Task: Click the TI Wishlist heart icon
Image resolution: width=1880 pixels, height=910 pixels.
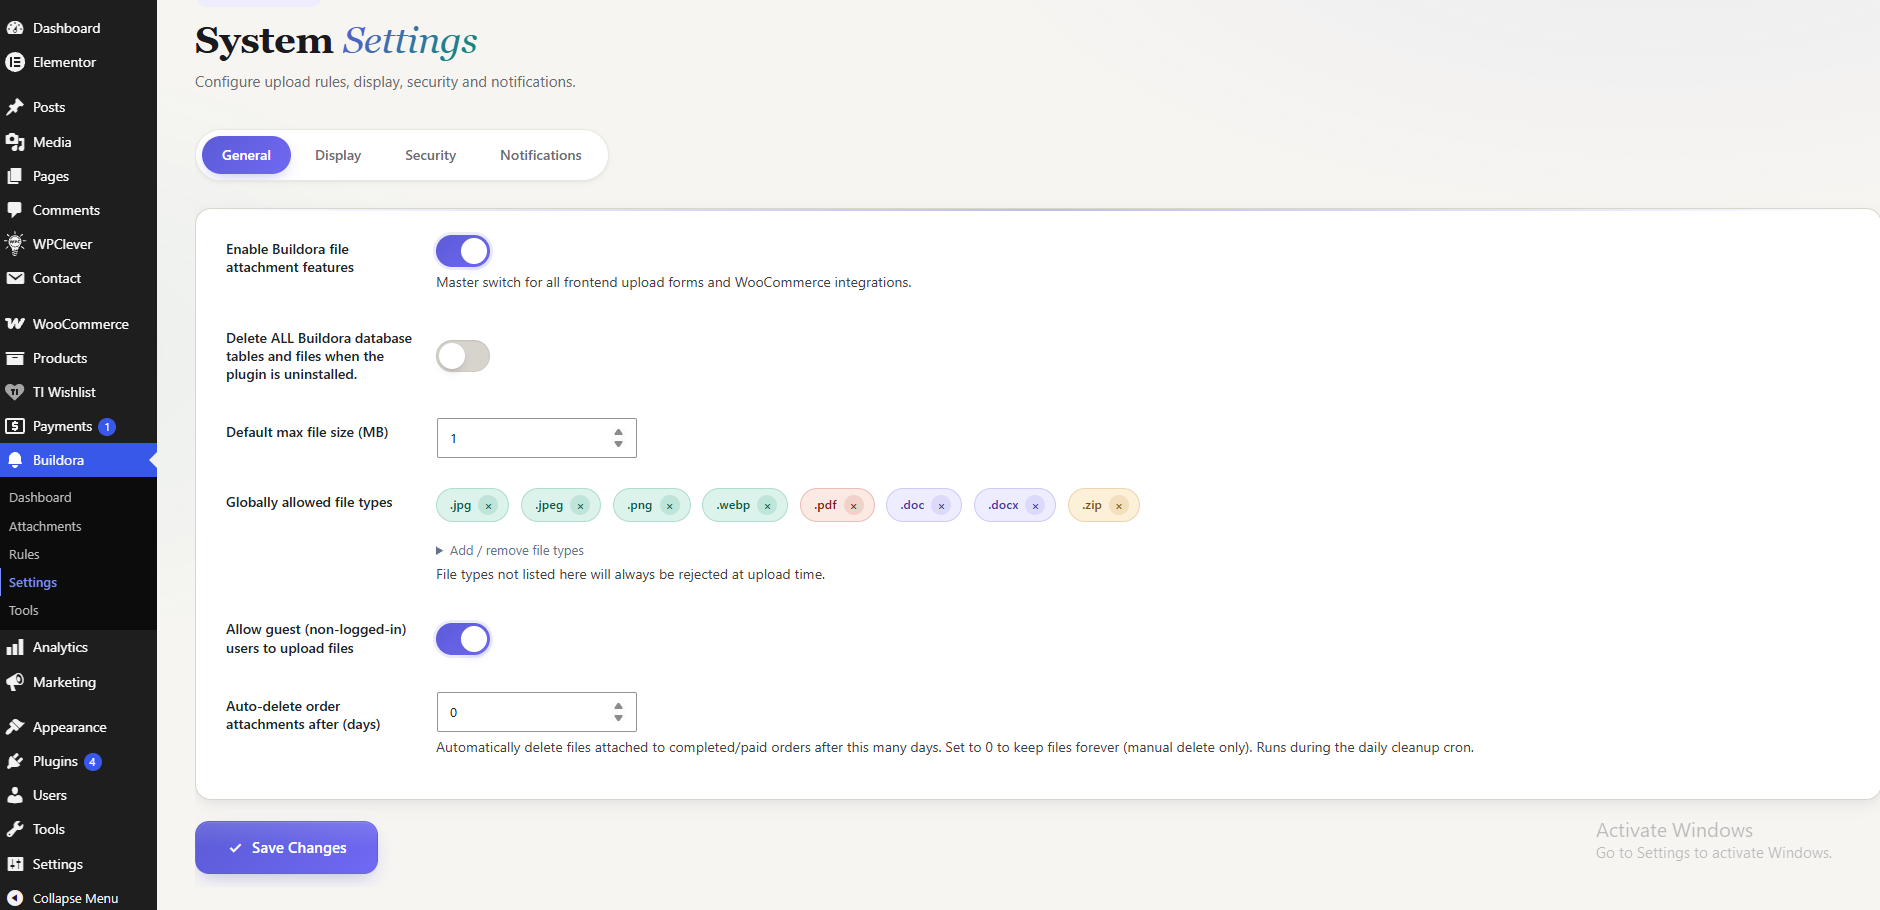Action: point(15,392)
